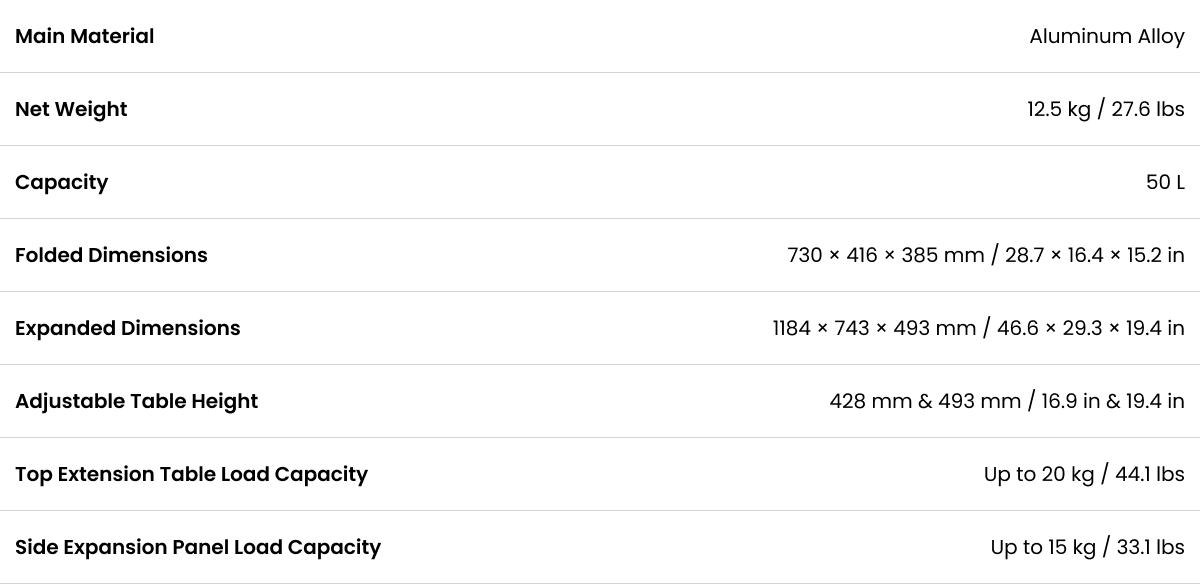Select the 50 L capacity value
Viewport: 1200px width, 584px height.
[1165, 182]
